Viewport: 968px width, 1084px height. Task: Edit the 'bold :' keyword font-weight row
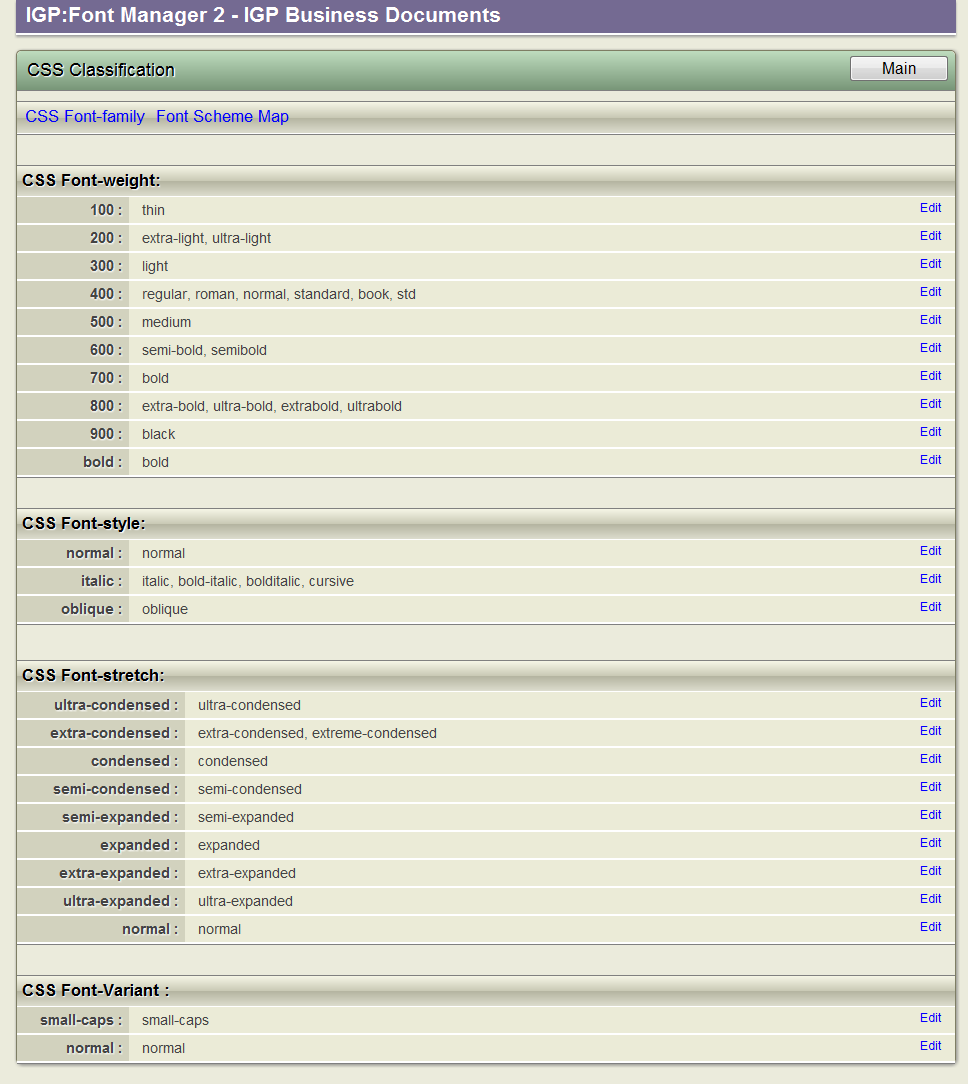930,460
